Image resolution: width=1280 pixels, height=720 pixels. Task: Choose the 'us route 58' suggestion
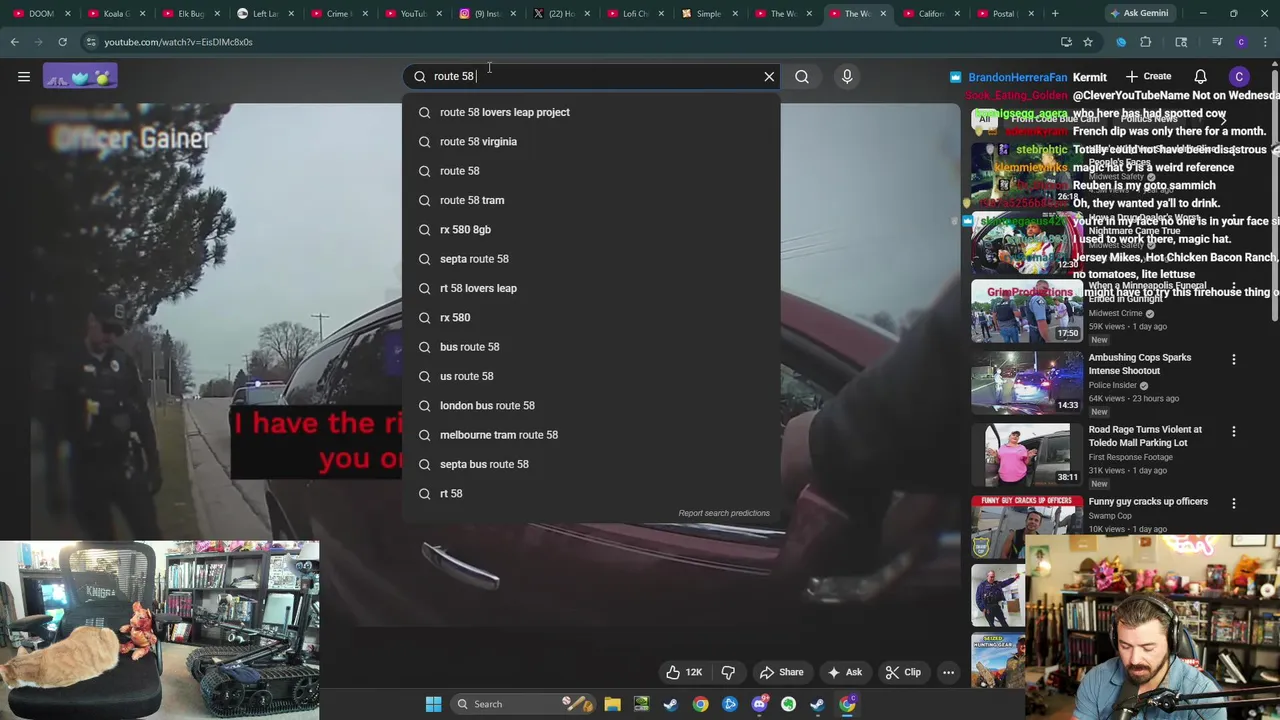point(591,376)
